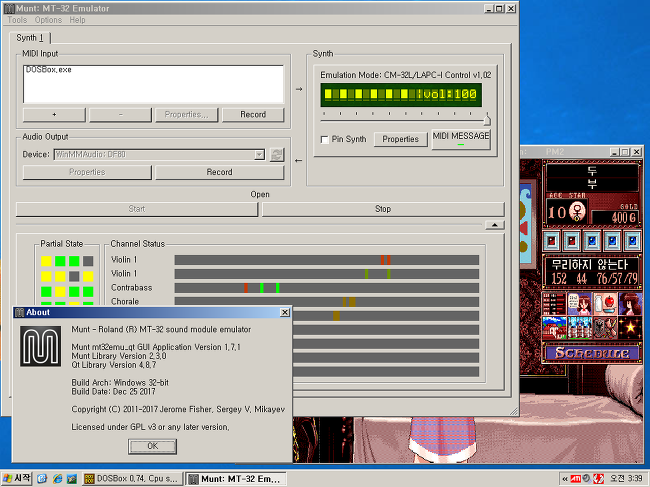
Task: Click the Emulation Mode label text
Action: (405, 75)
